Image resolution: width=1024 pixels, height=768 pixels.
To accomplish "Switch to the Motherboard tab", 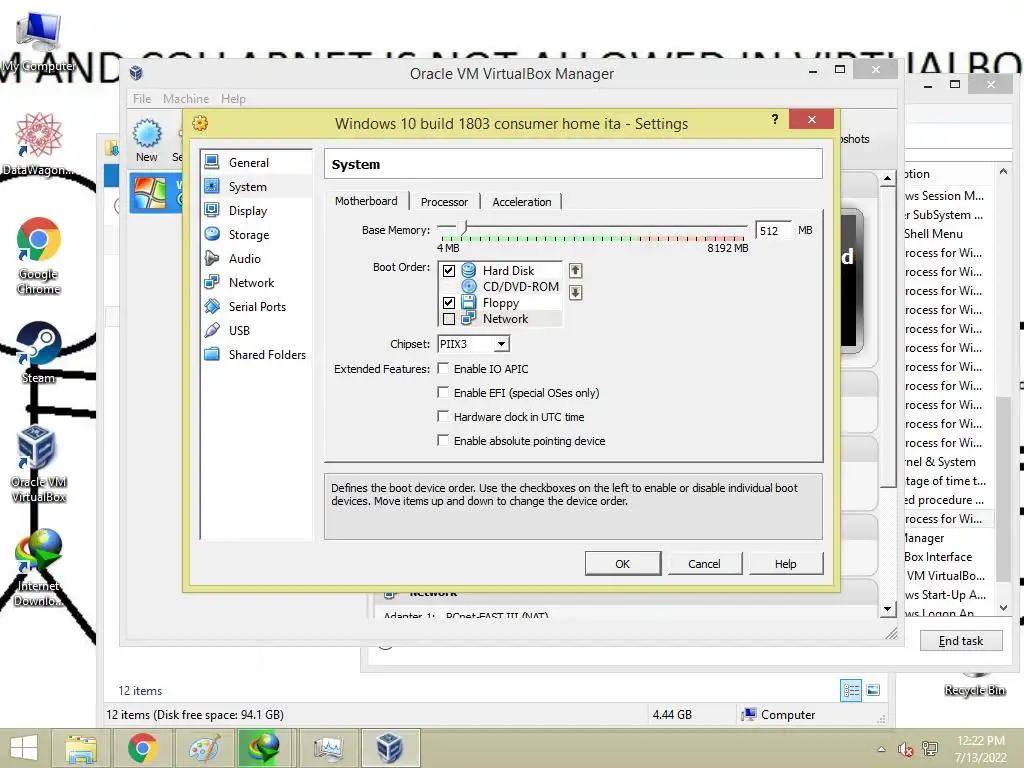I will (366, 201).
